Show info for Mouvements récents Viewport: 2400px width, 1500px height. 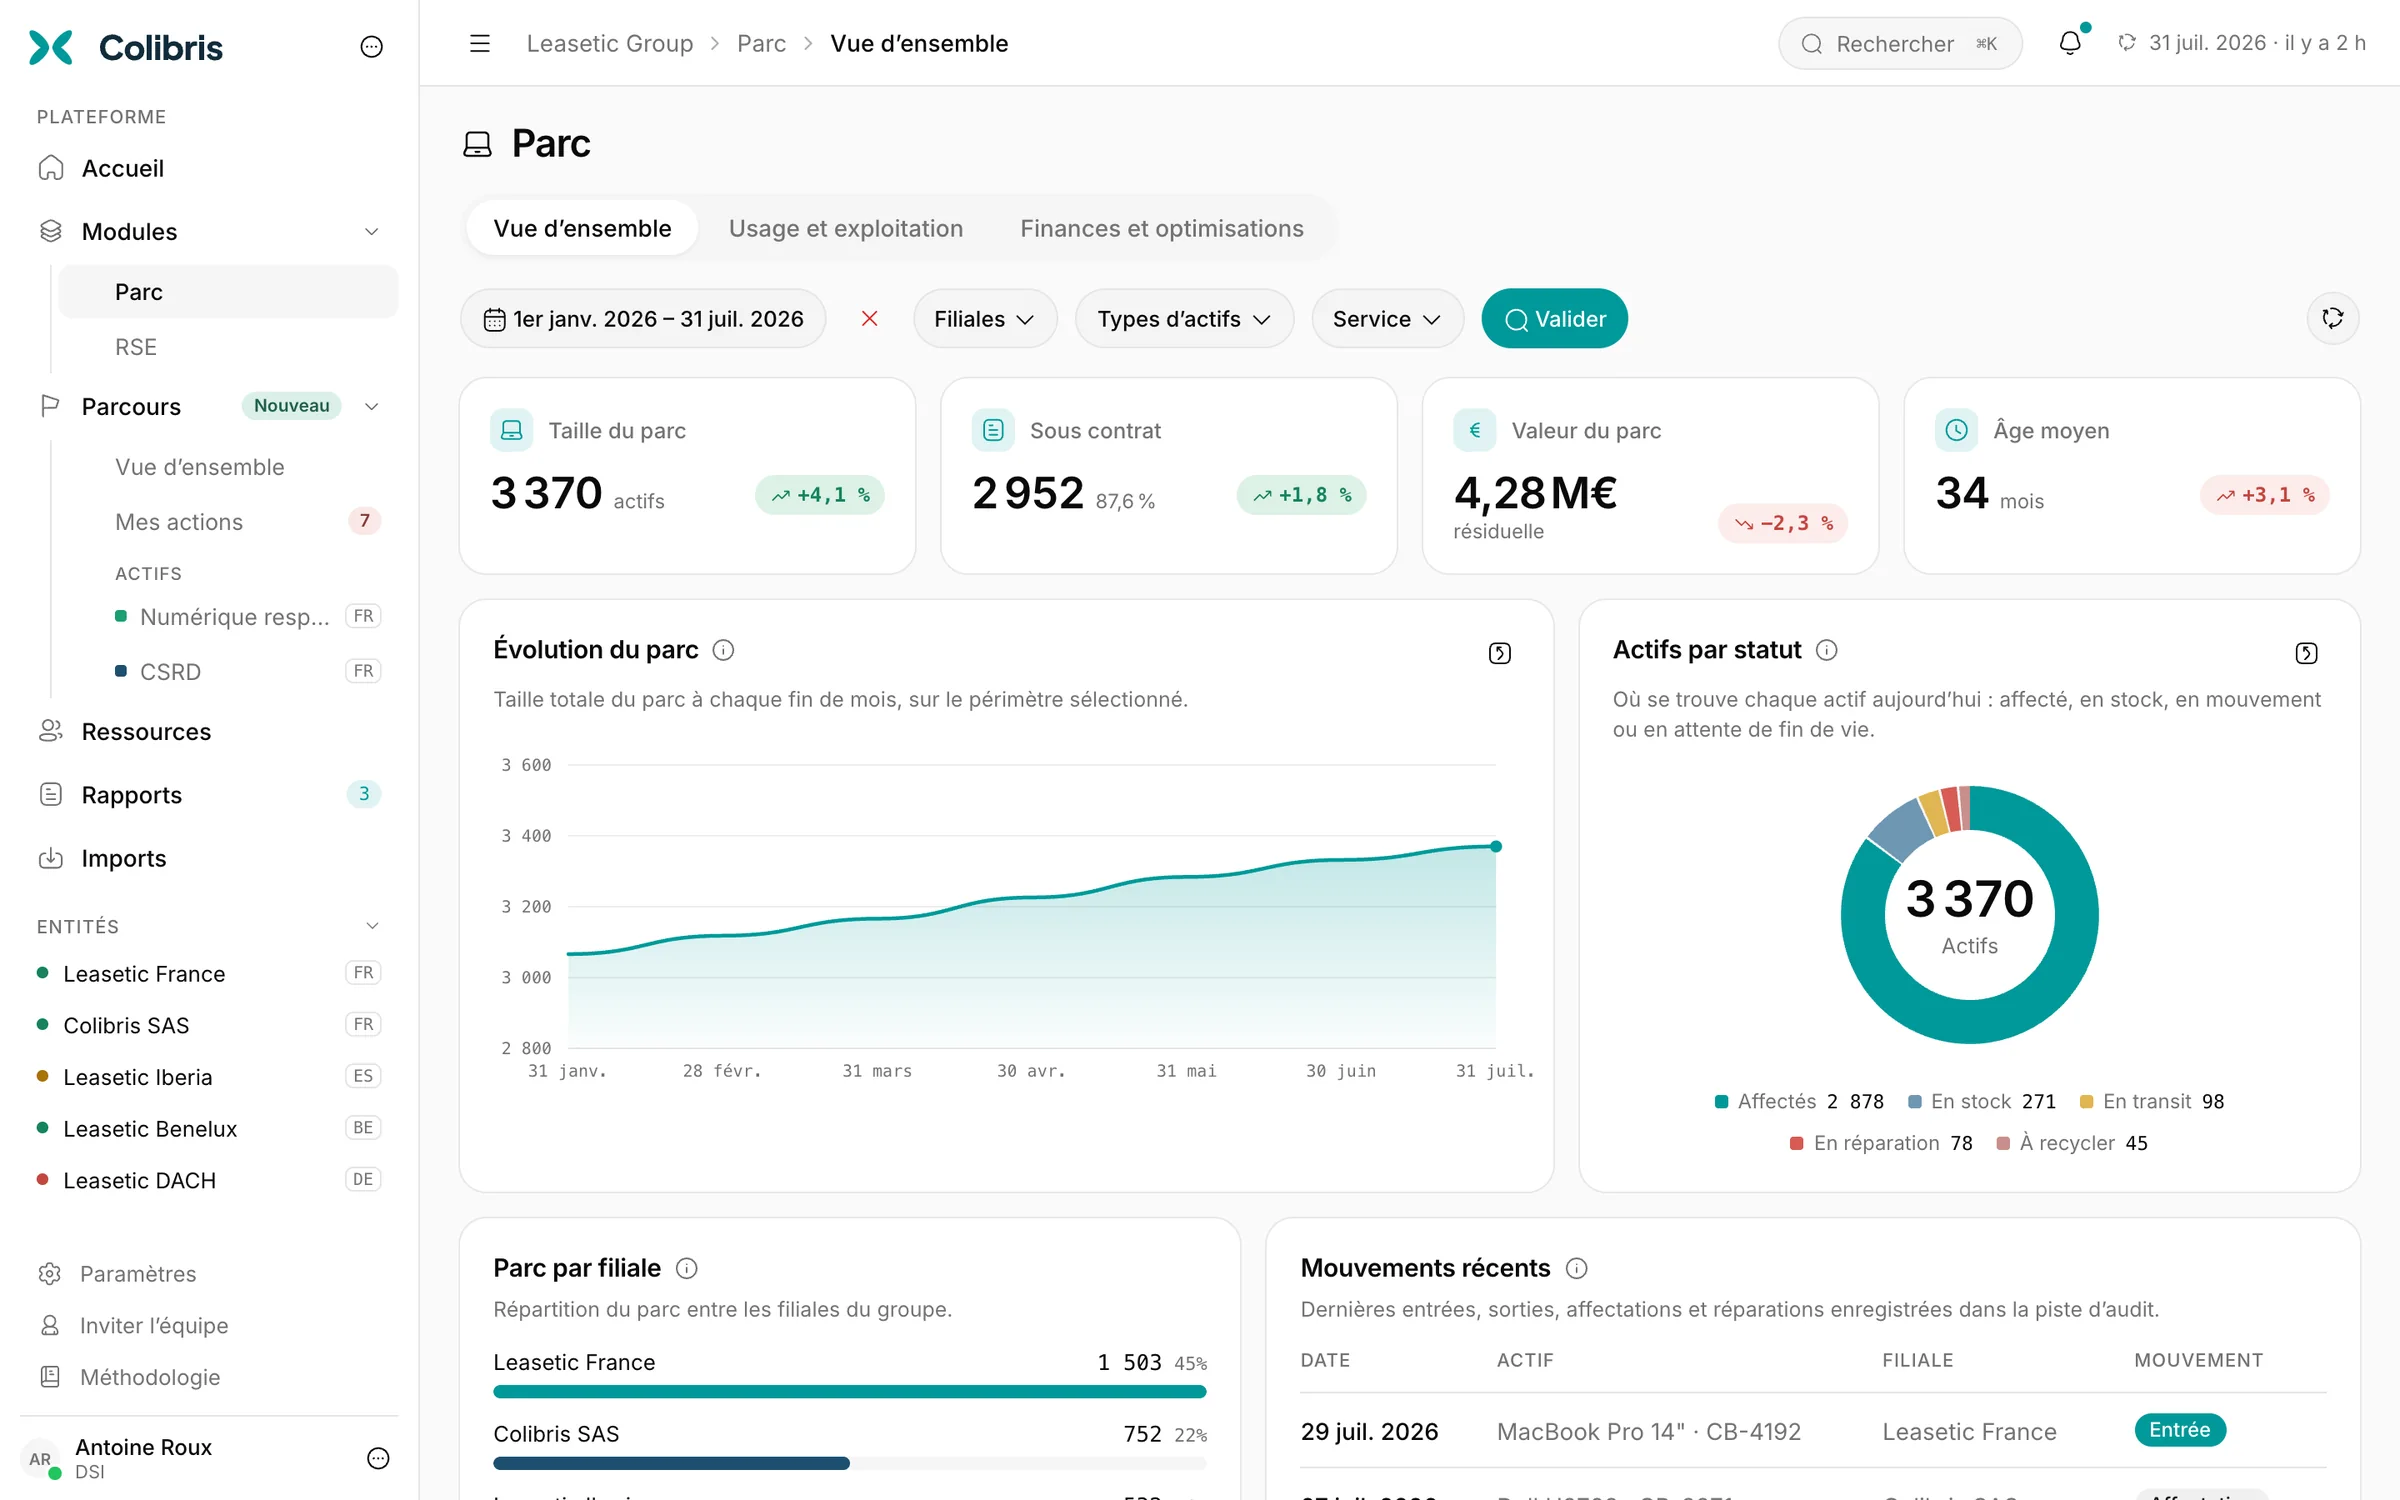[x=1576, y=1268]
